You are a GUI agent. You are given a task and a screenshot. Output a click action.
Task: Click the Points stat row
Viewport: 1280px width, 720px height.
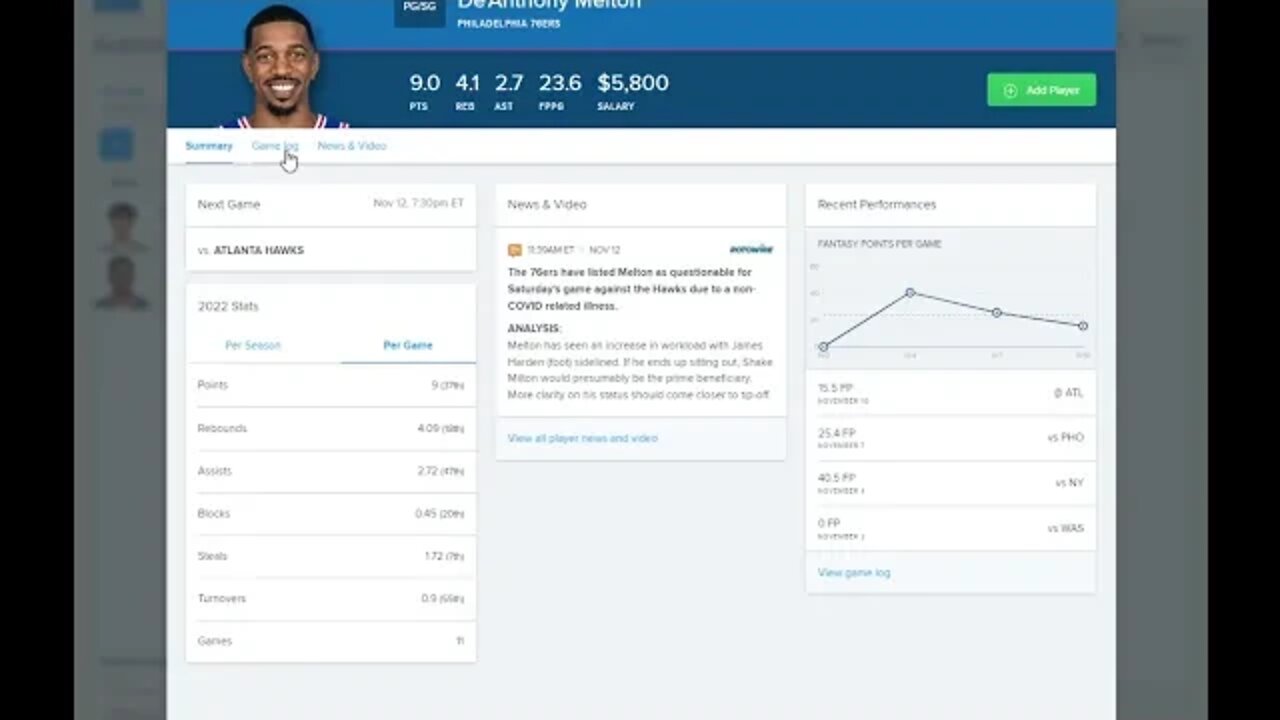pyautogui.click(x=331, y=385)
